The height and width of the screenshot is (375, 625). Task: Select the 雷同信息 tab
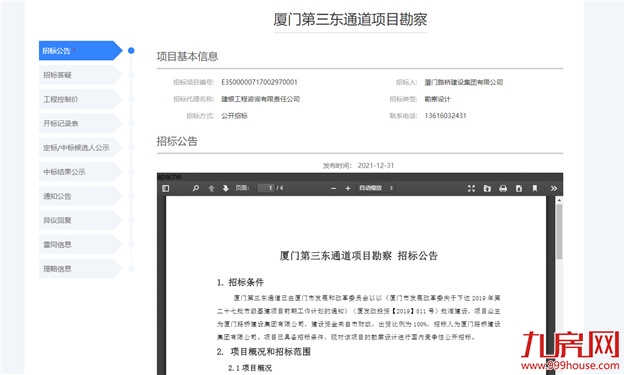80,244
